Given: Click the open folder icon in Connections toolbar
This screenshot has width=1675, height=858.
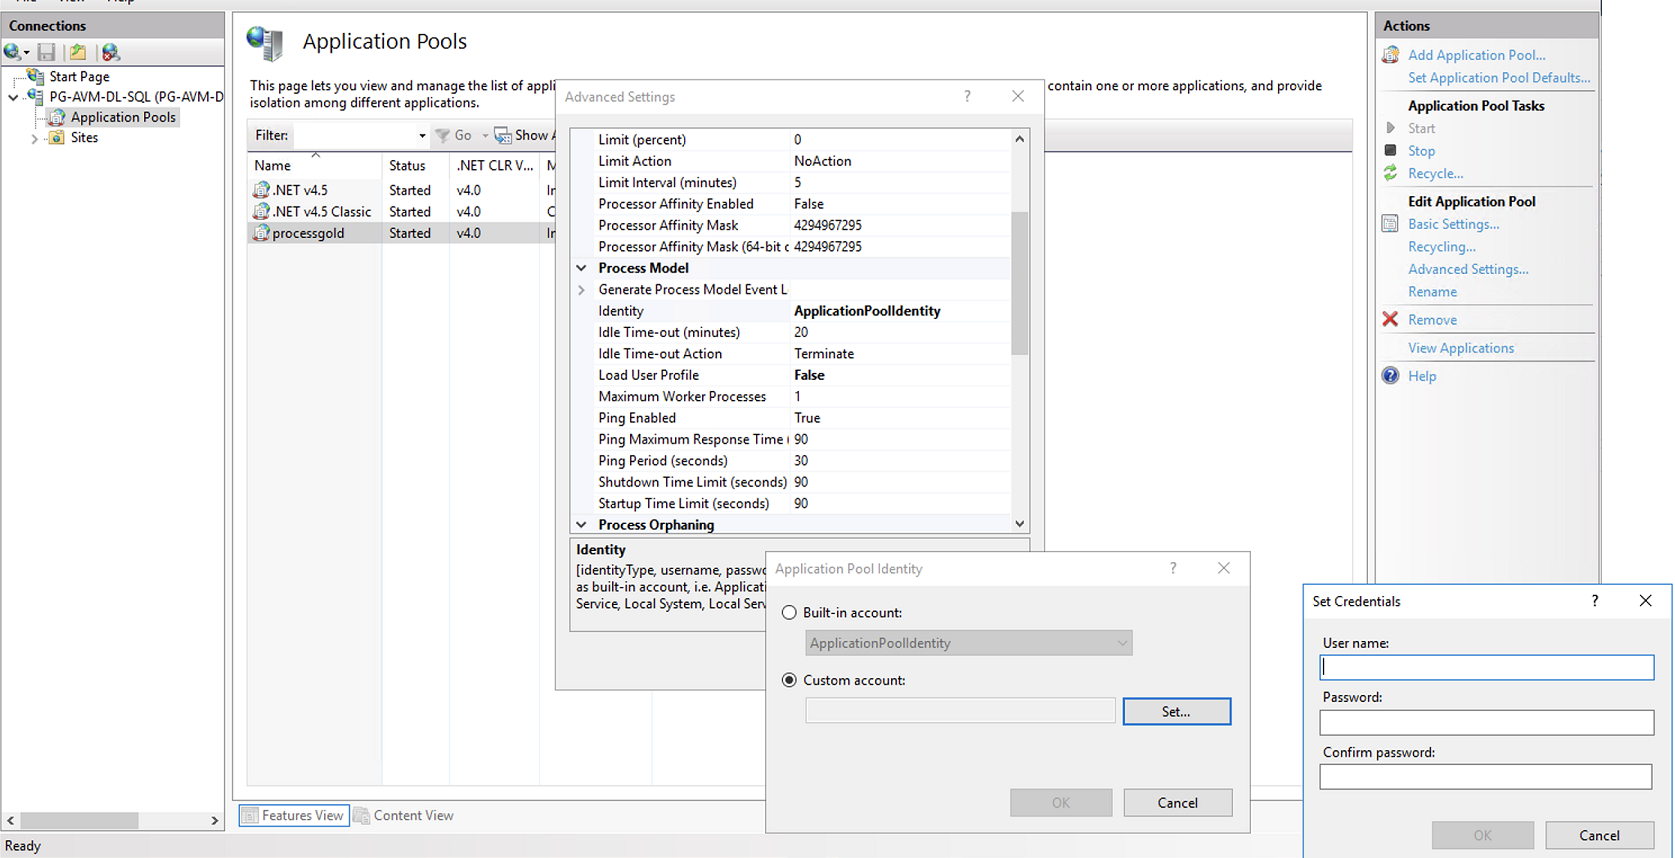Looking at the screenshot, I should tap(78, 52).
